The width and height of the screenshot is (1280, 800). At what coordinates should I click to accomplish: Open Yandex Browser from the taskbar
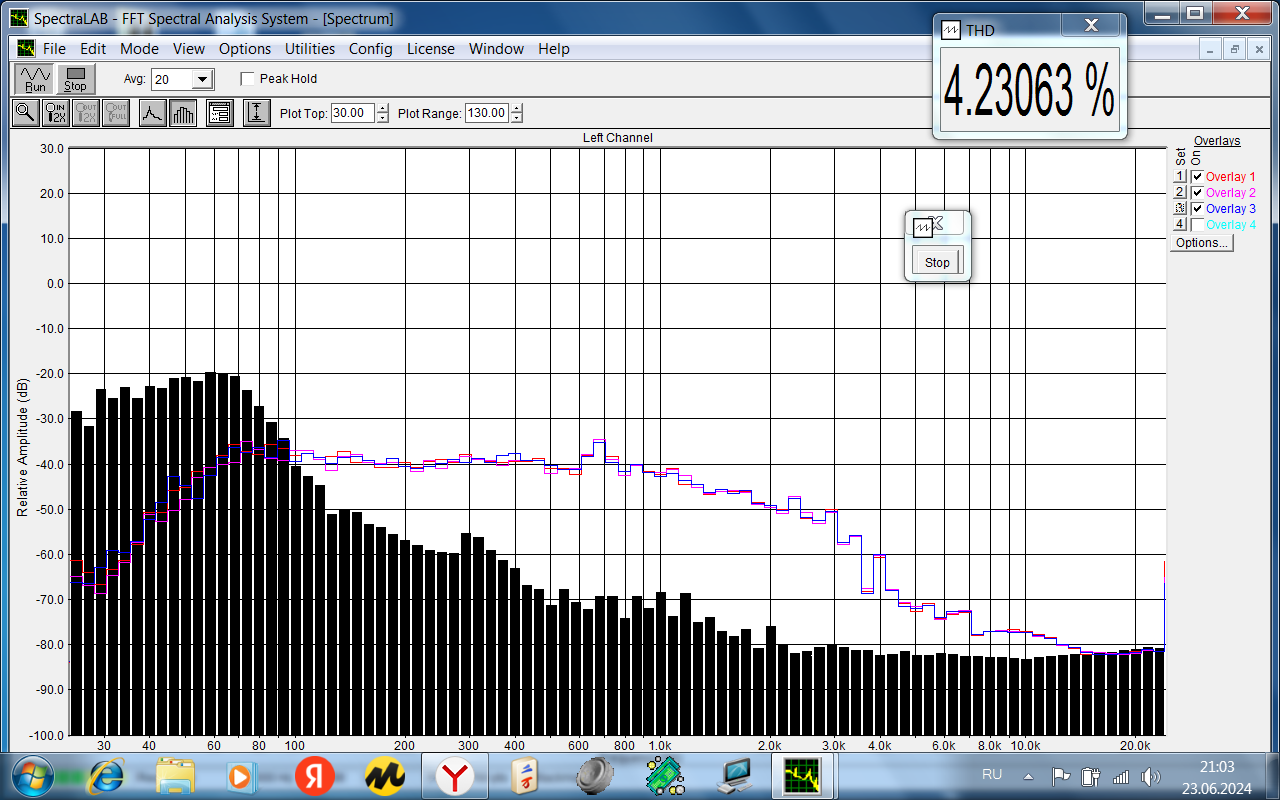tap(455, 775)
